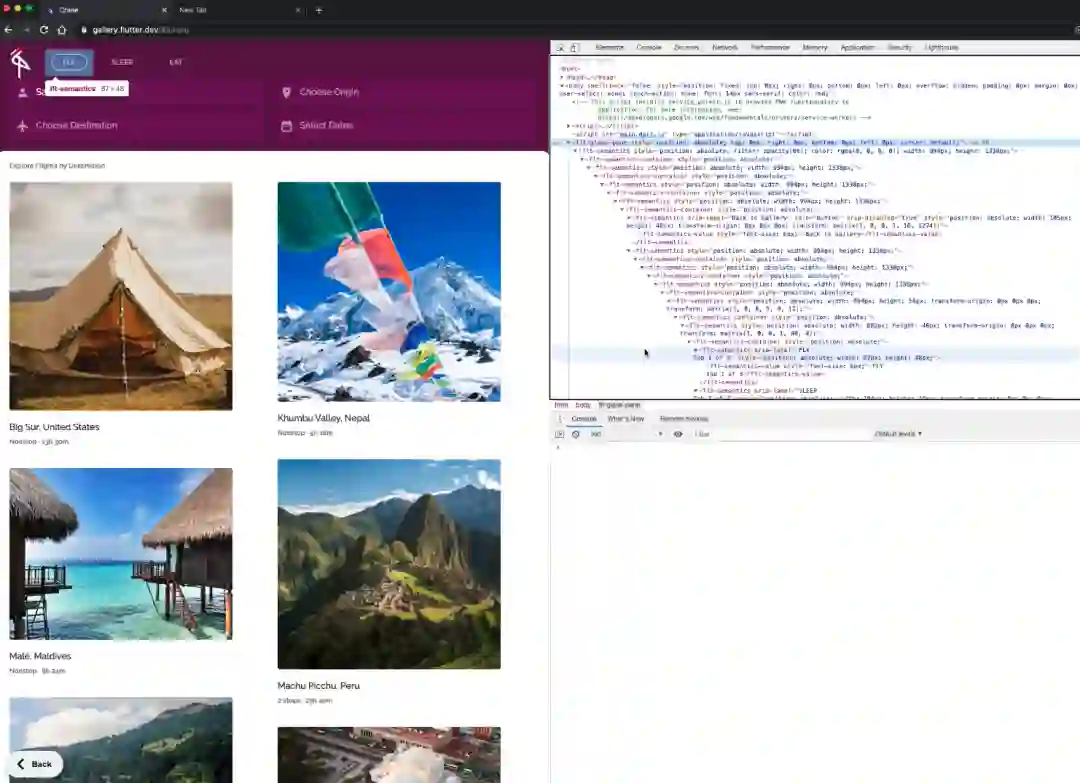The image size is (1080, 783).
Task: Switch to the EAT tab
Action: [176, 62]
